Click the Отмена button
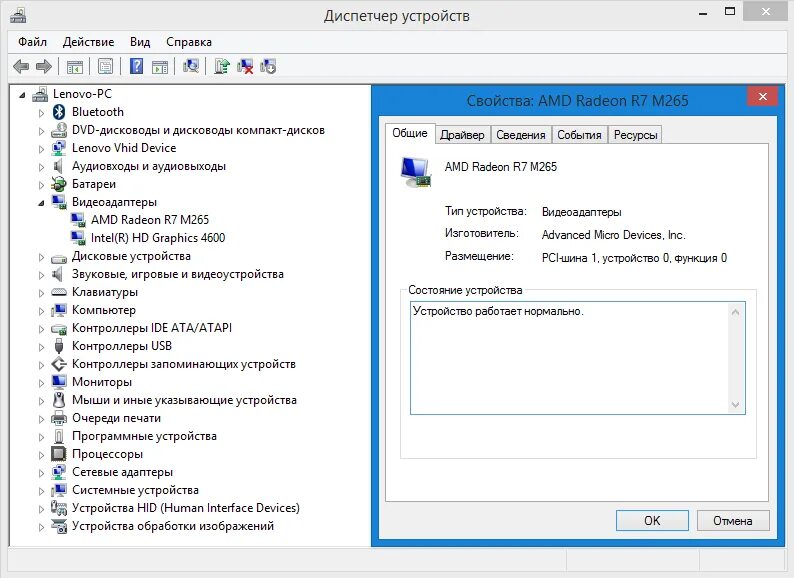Image resolution: width=794 pixels, height=578 pixels. pyautogui.click(x=733, y=521)
